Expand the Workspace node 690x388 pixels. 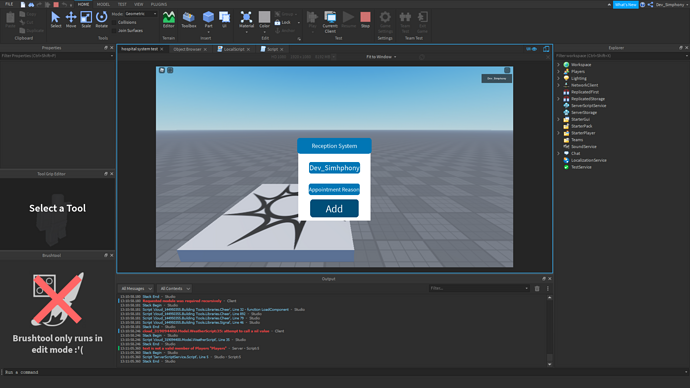(559, 65)
